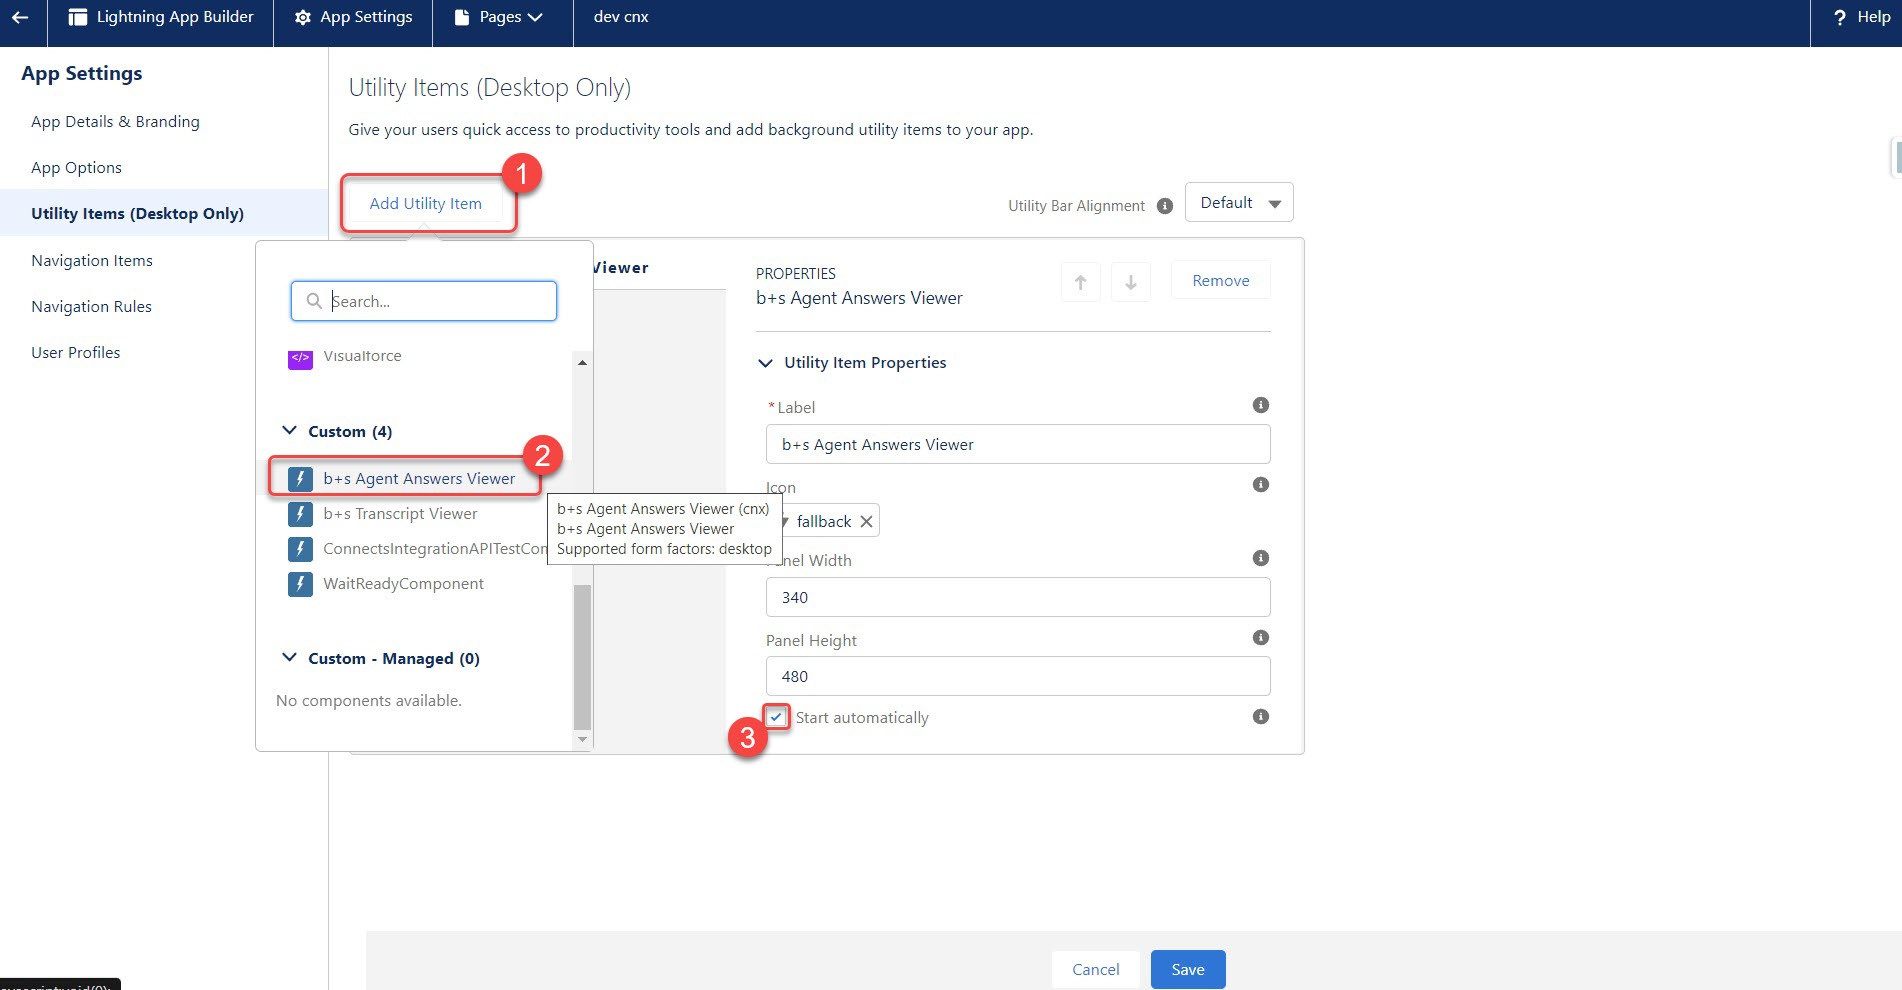The width and height of the screenshot is (1902, 990).
Task: Click the Icon field info icon
Action: point(1261,485)
